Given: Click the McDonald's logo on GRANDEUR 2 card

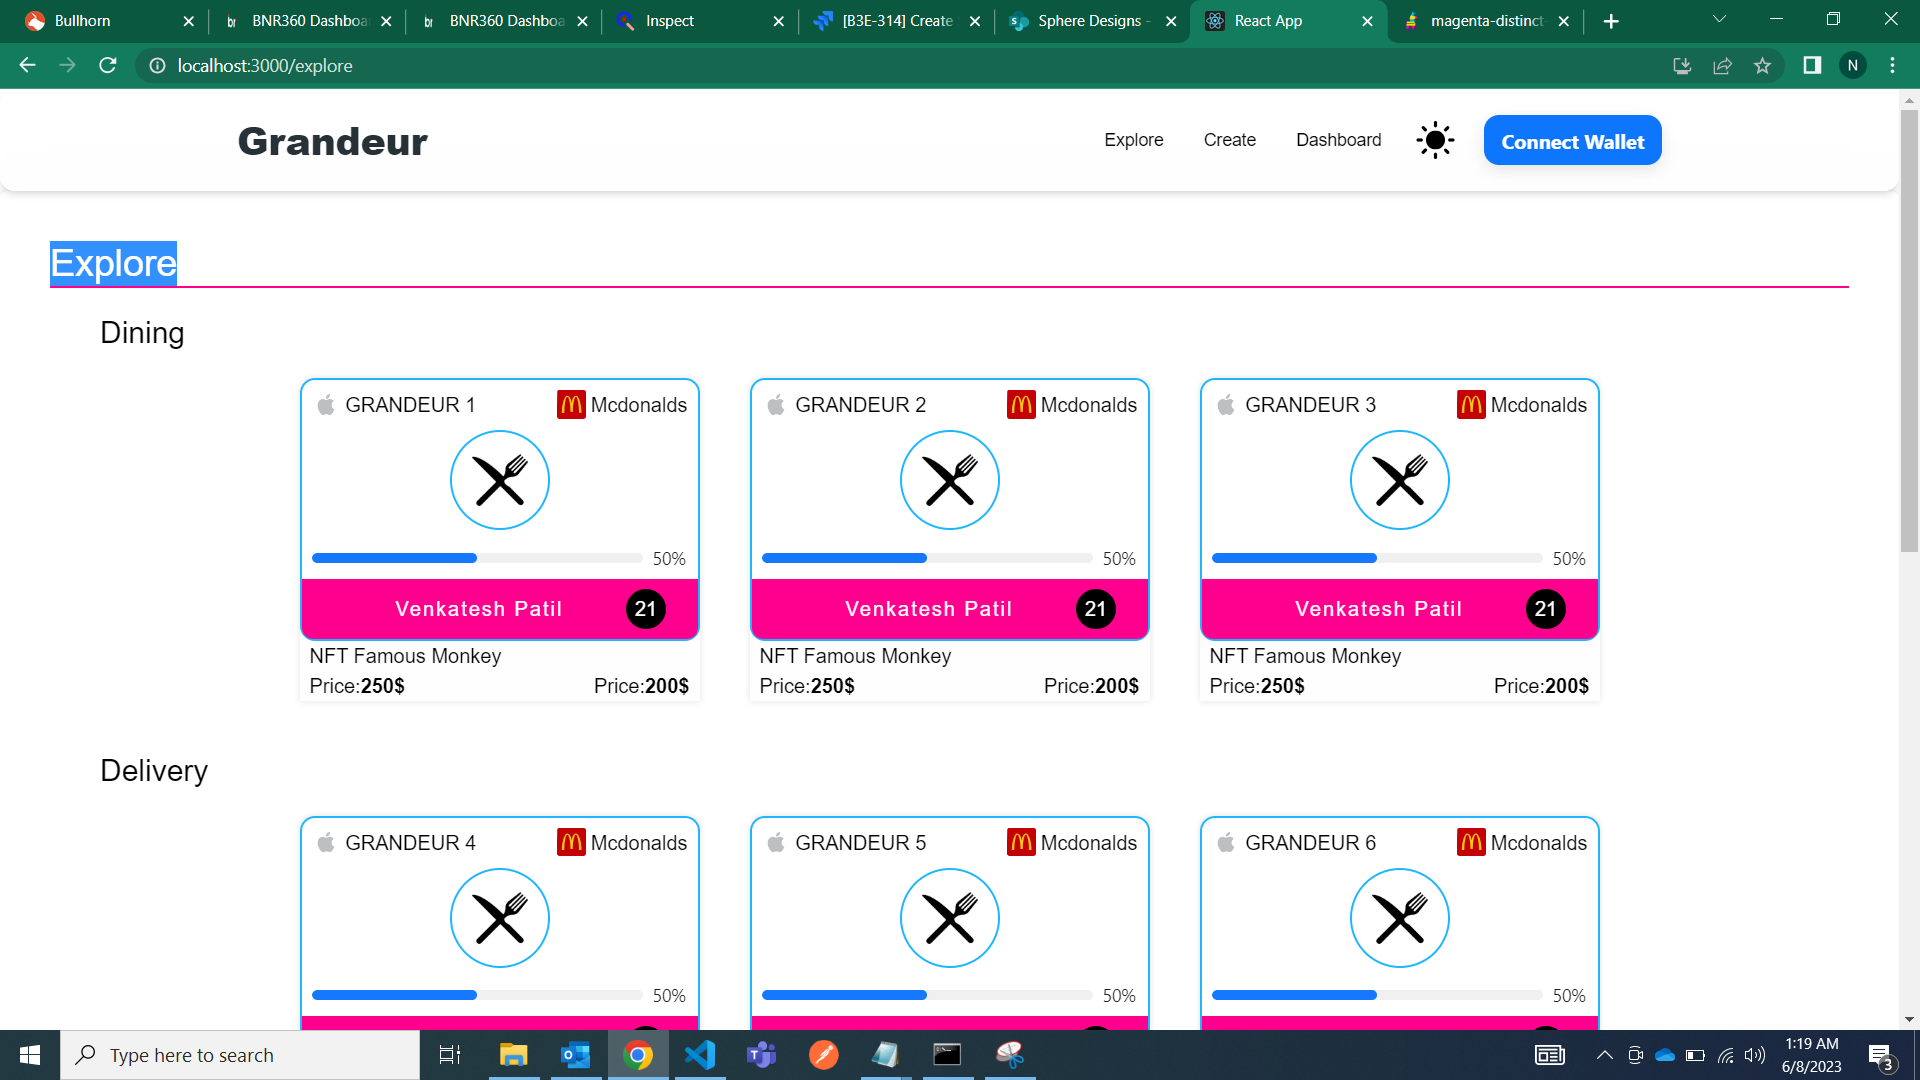Looking at the screenshot, I should coord(1021,405).
